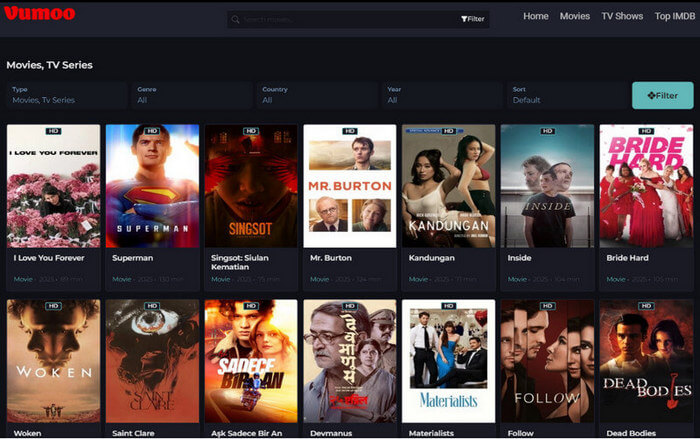Click the HD badge on Dead Bodies poster
700x439 pixels.
coord(646,306)
